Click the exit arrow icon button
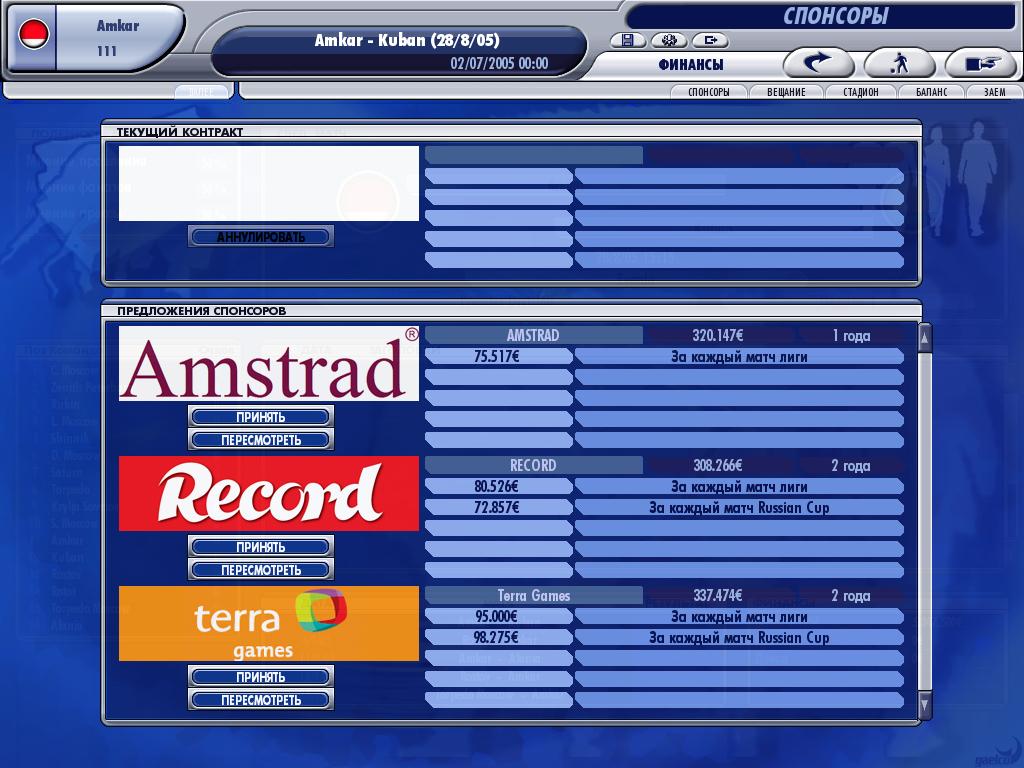The image size is (1024, 768). (711, 40)
